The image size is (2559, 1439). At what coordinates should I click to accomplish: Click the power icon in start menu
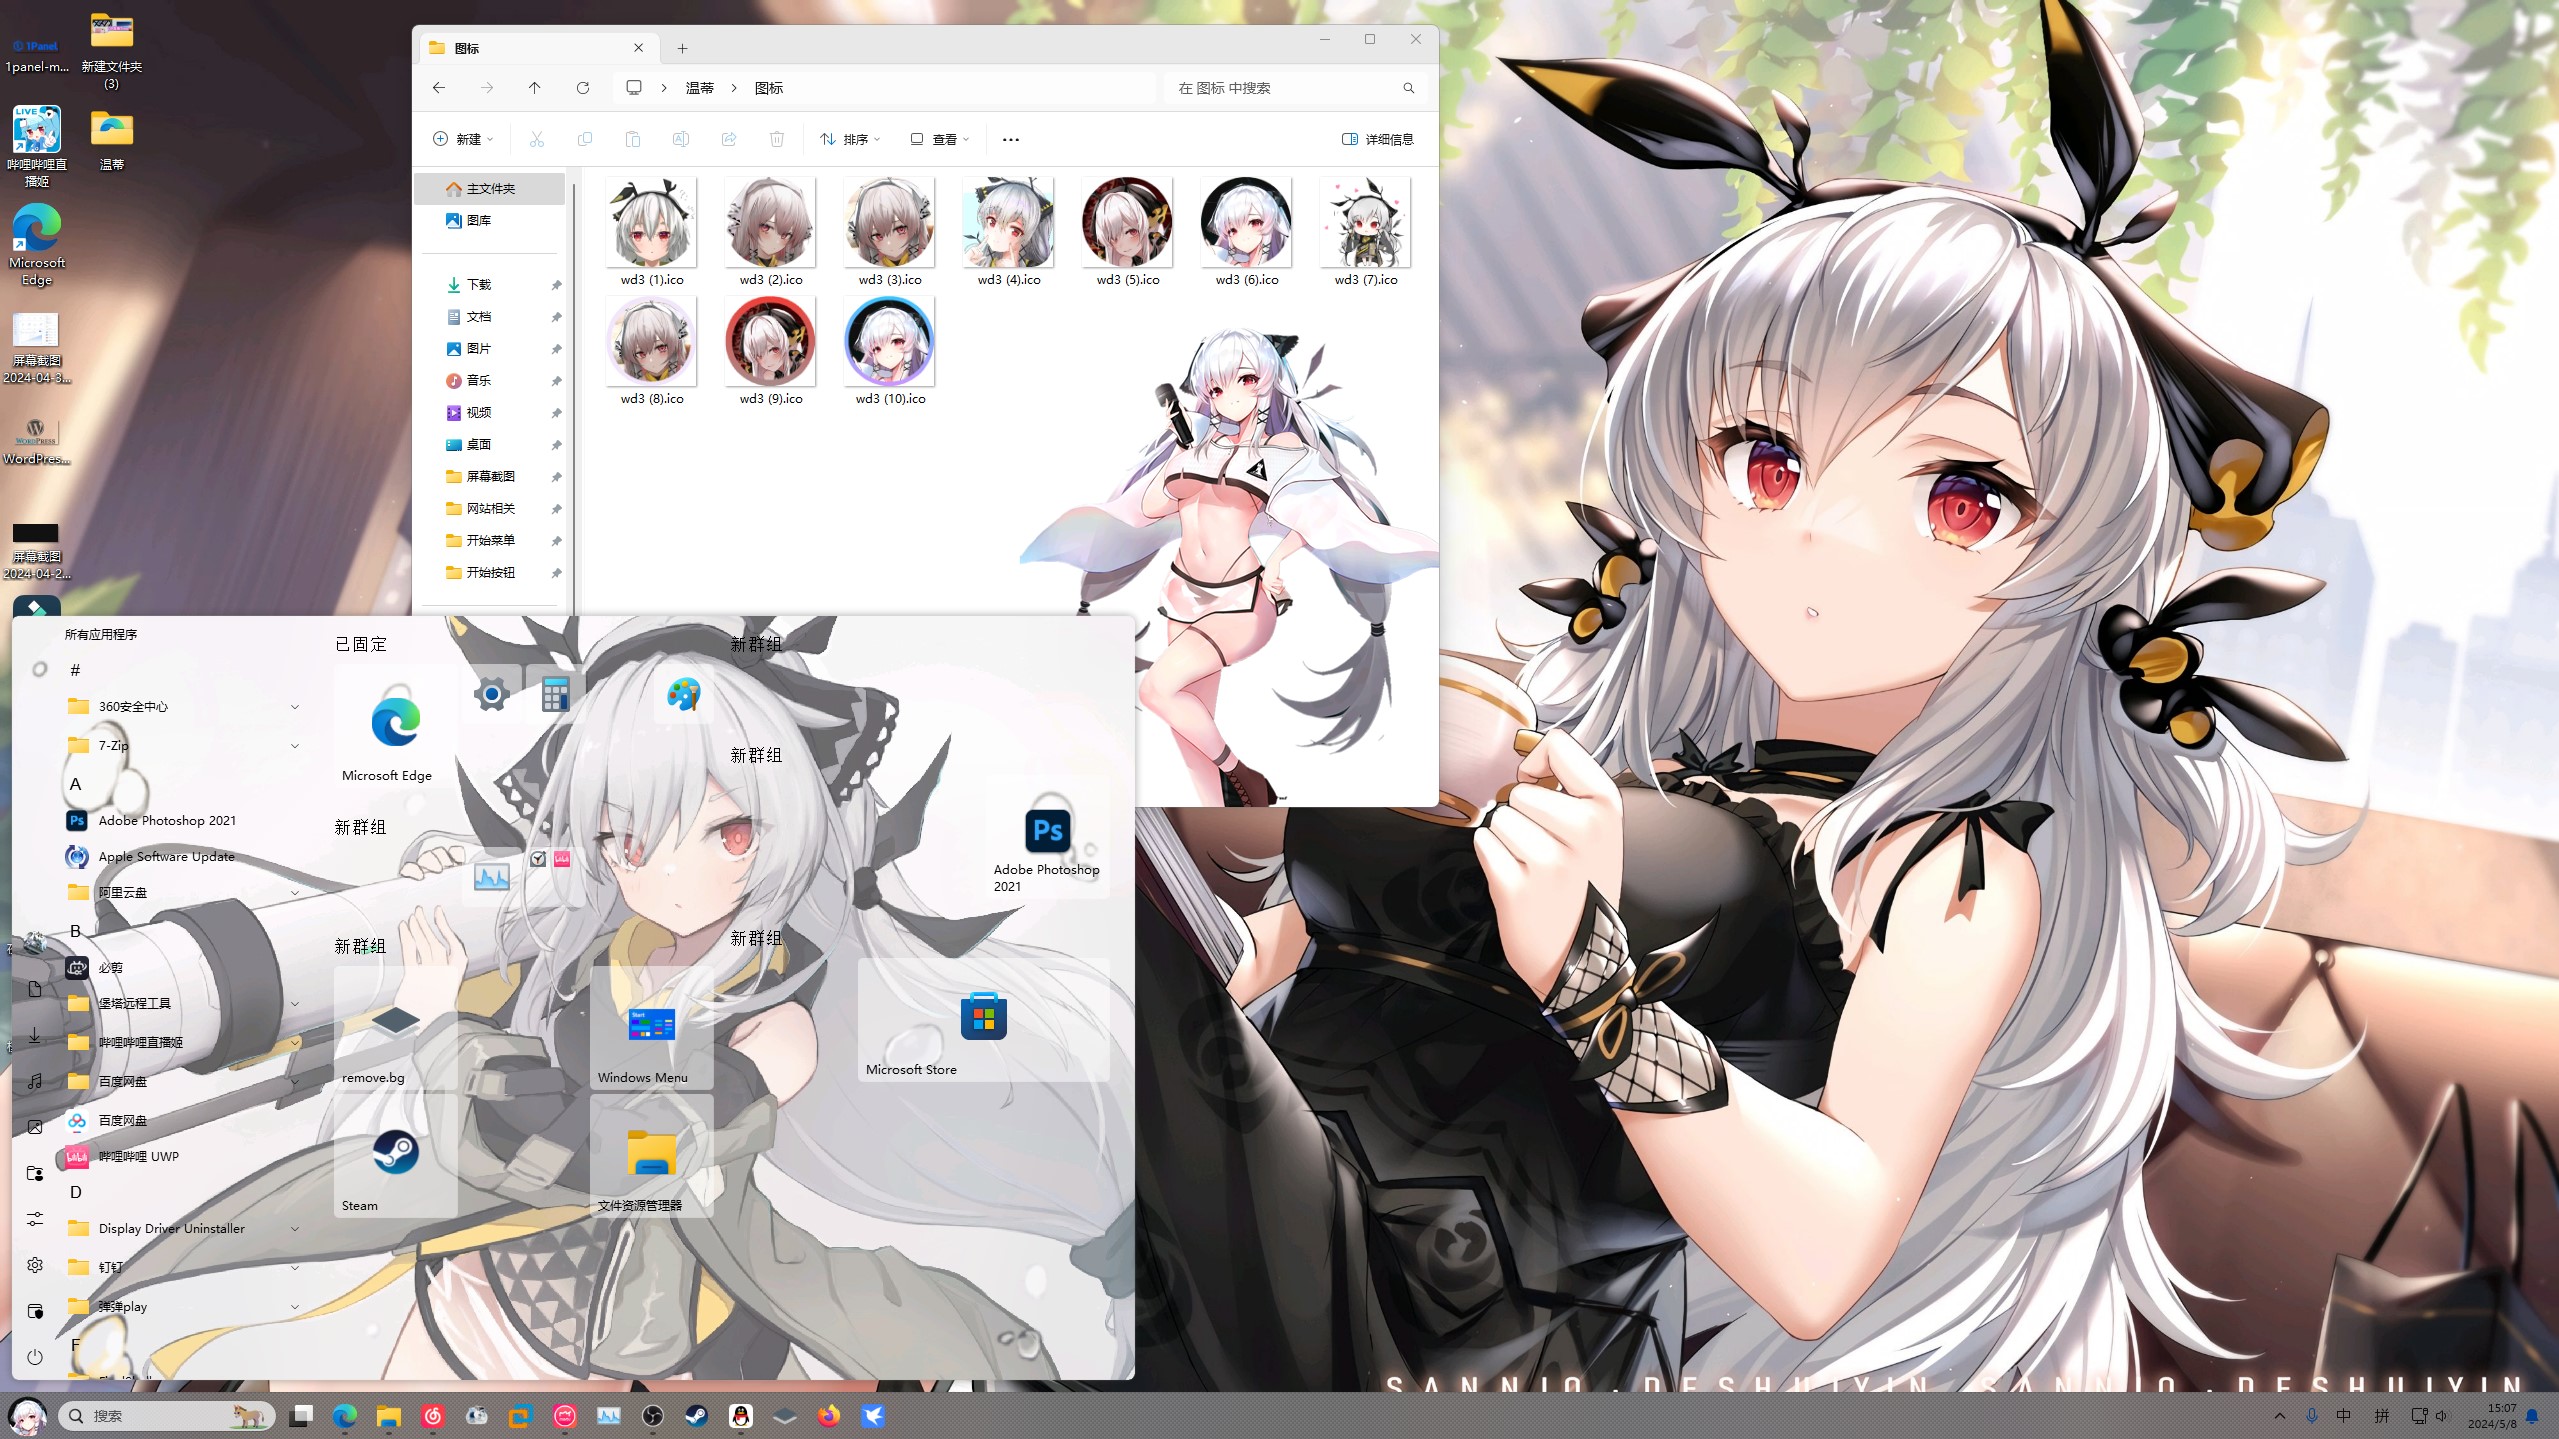pos(35,1357)
